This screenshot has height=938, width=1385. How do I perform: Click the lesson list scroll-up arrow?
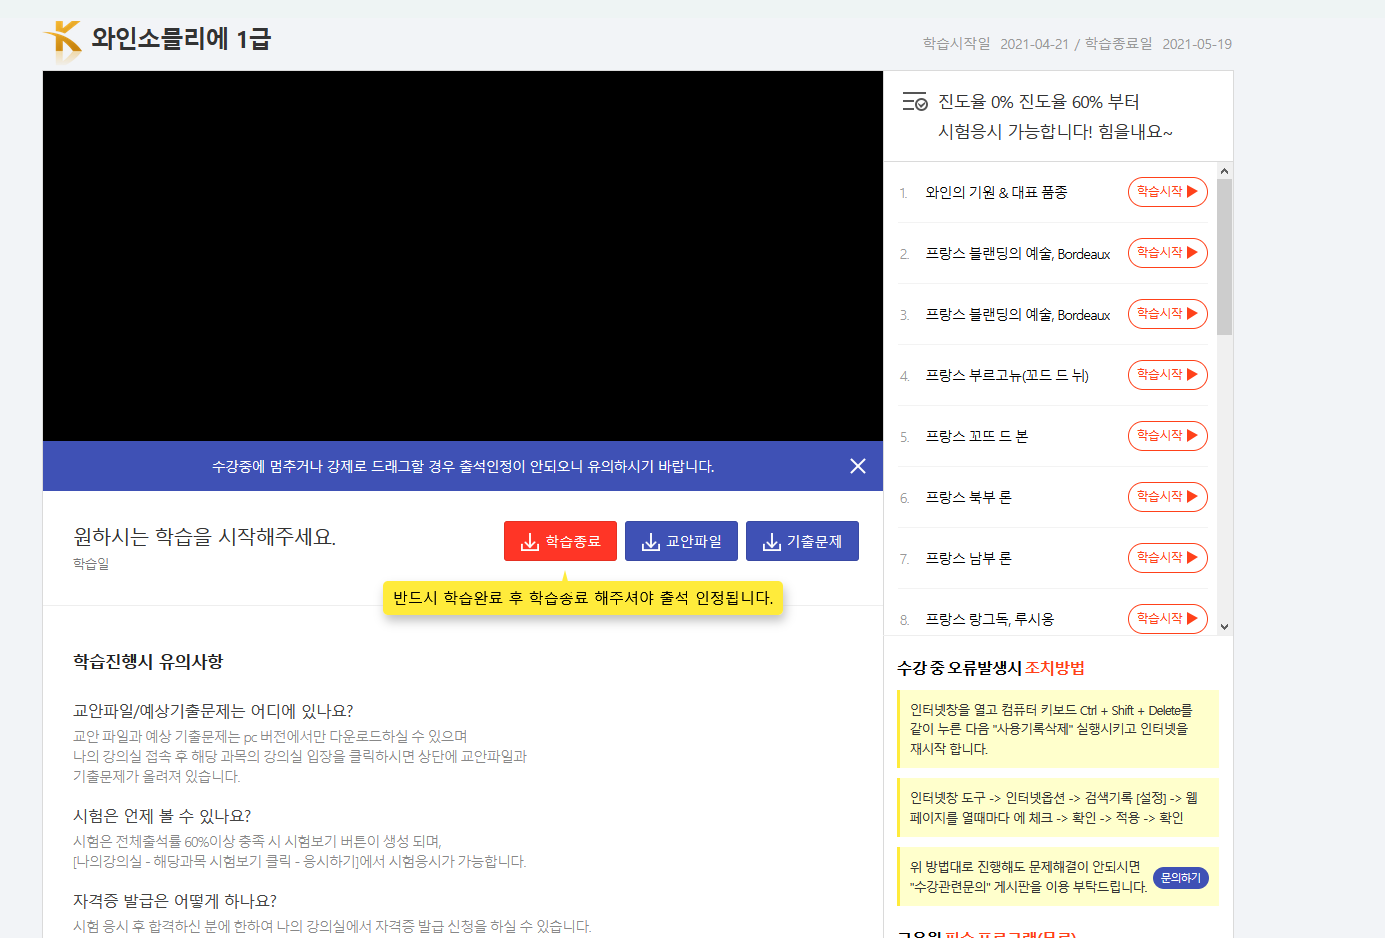tap(1225, 170)
